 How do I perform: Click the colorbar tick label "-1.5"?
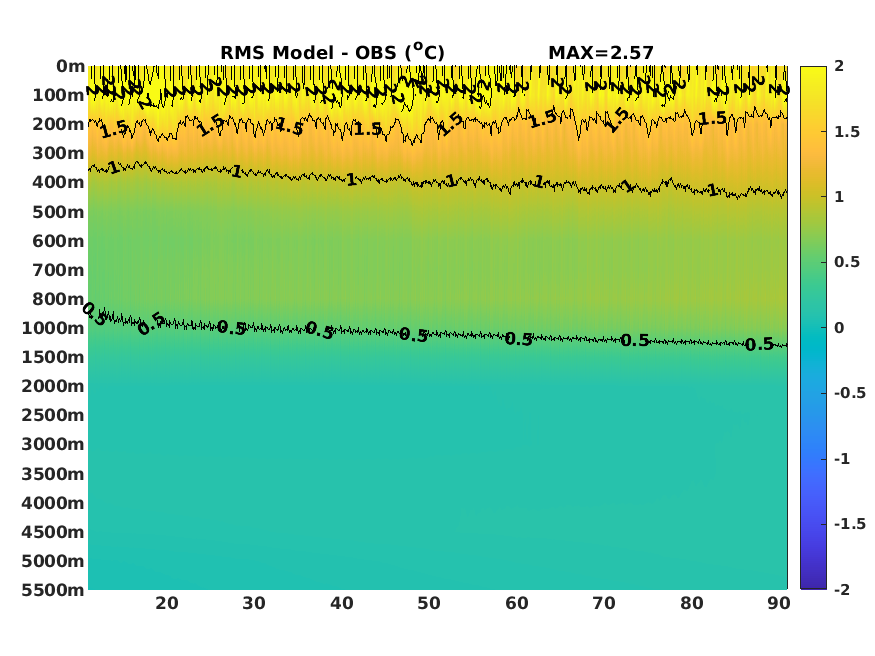(x=850, y=524)
